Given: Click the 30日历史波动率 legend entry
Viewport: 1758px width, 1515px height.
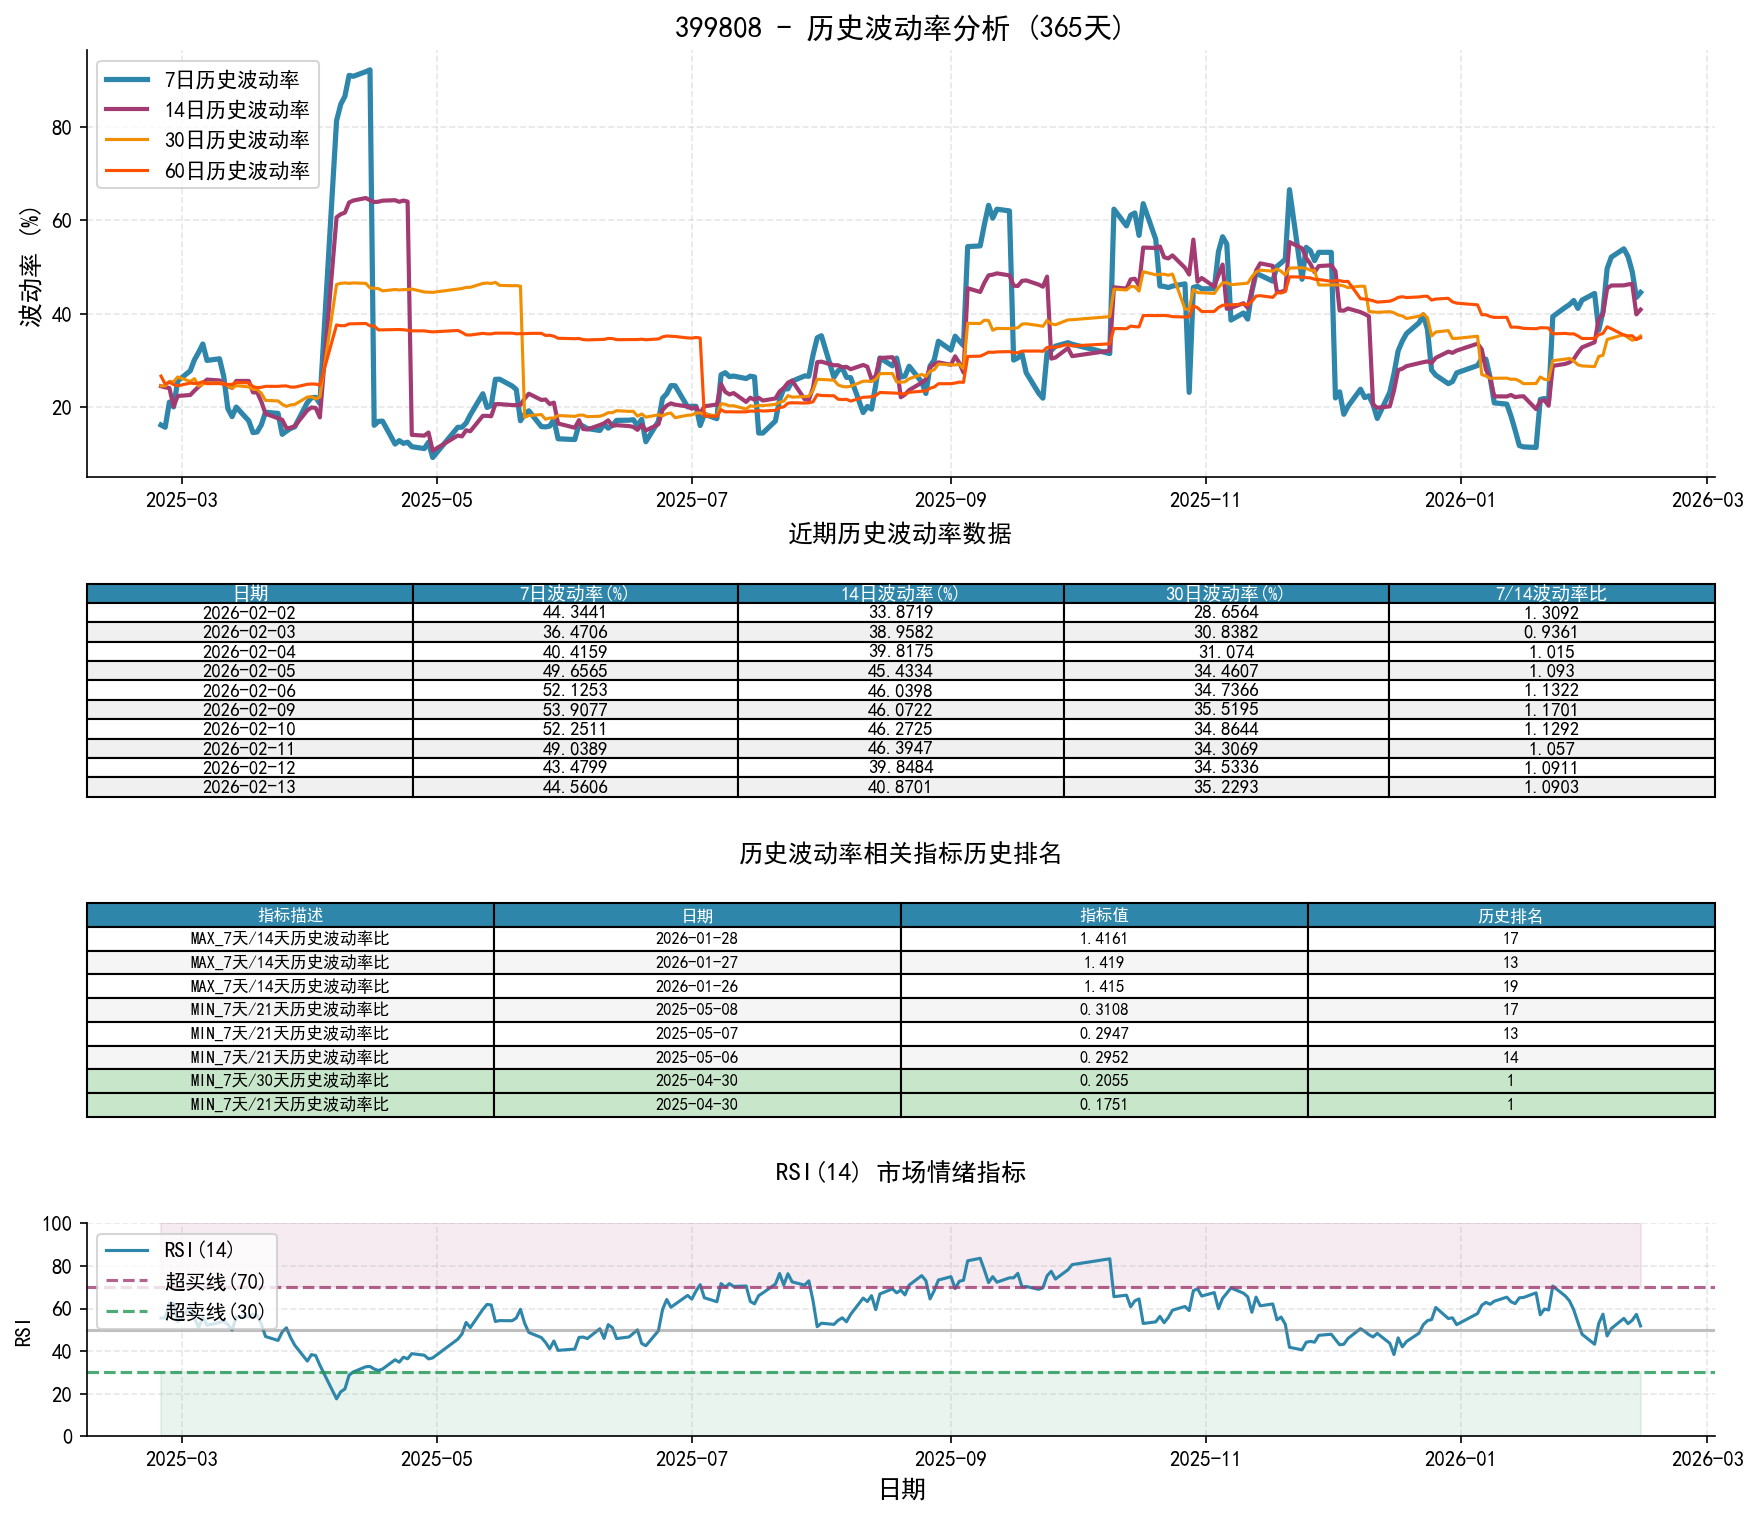Looking at the screenshot, I should 236,140.
